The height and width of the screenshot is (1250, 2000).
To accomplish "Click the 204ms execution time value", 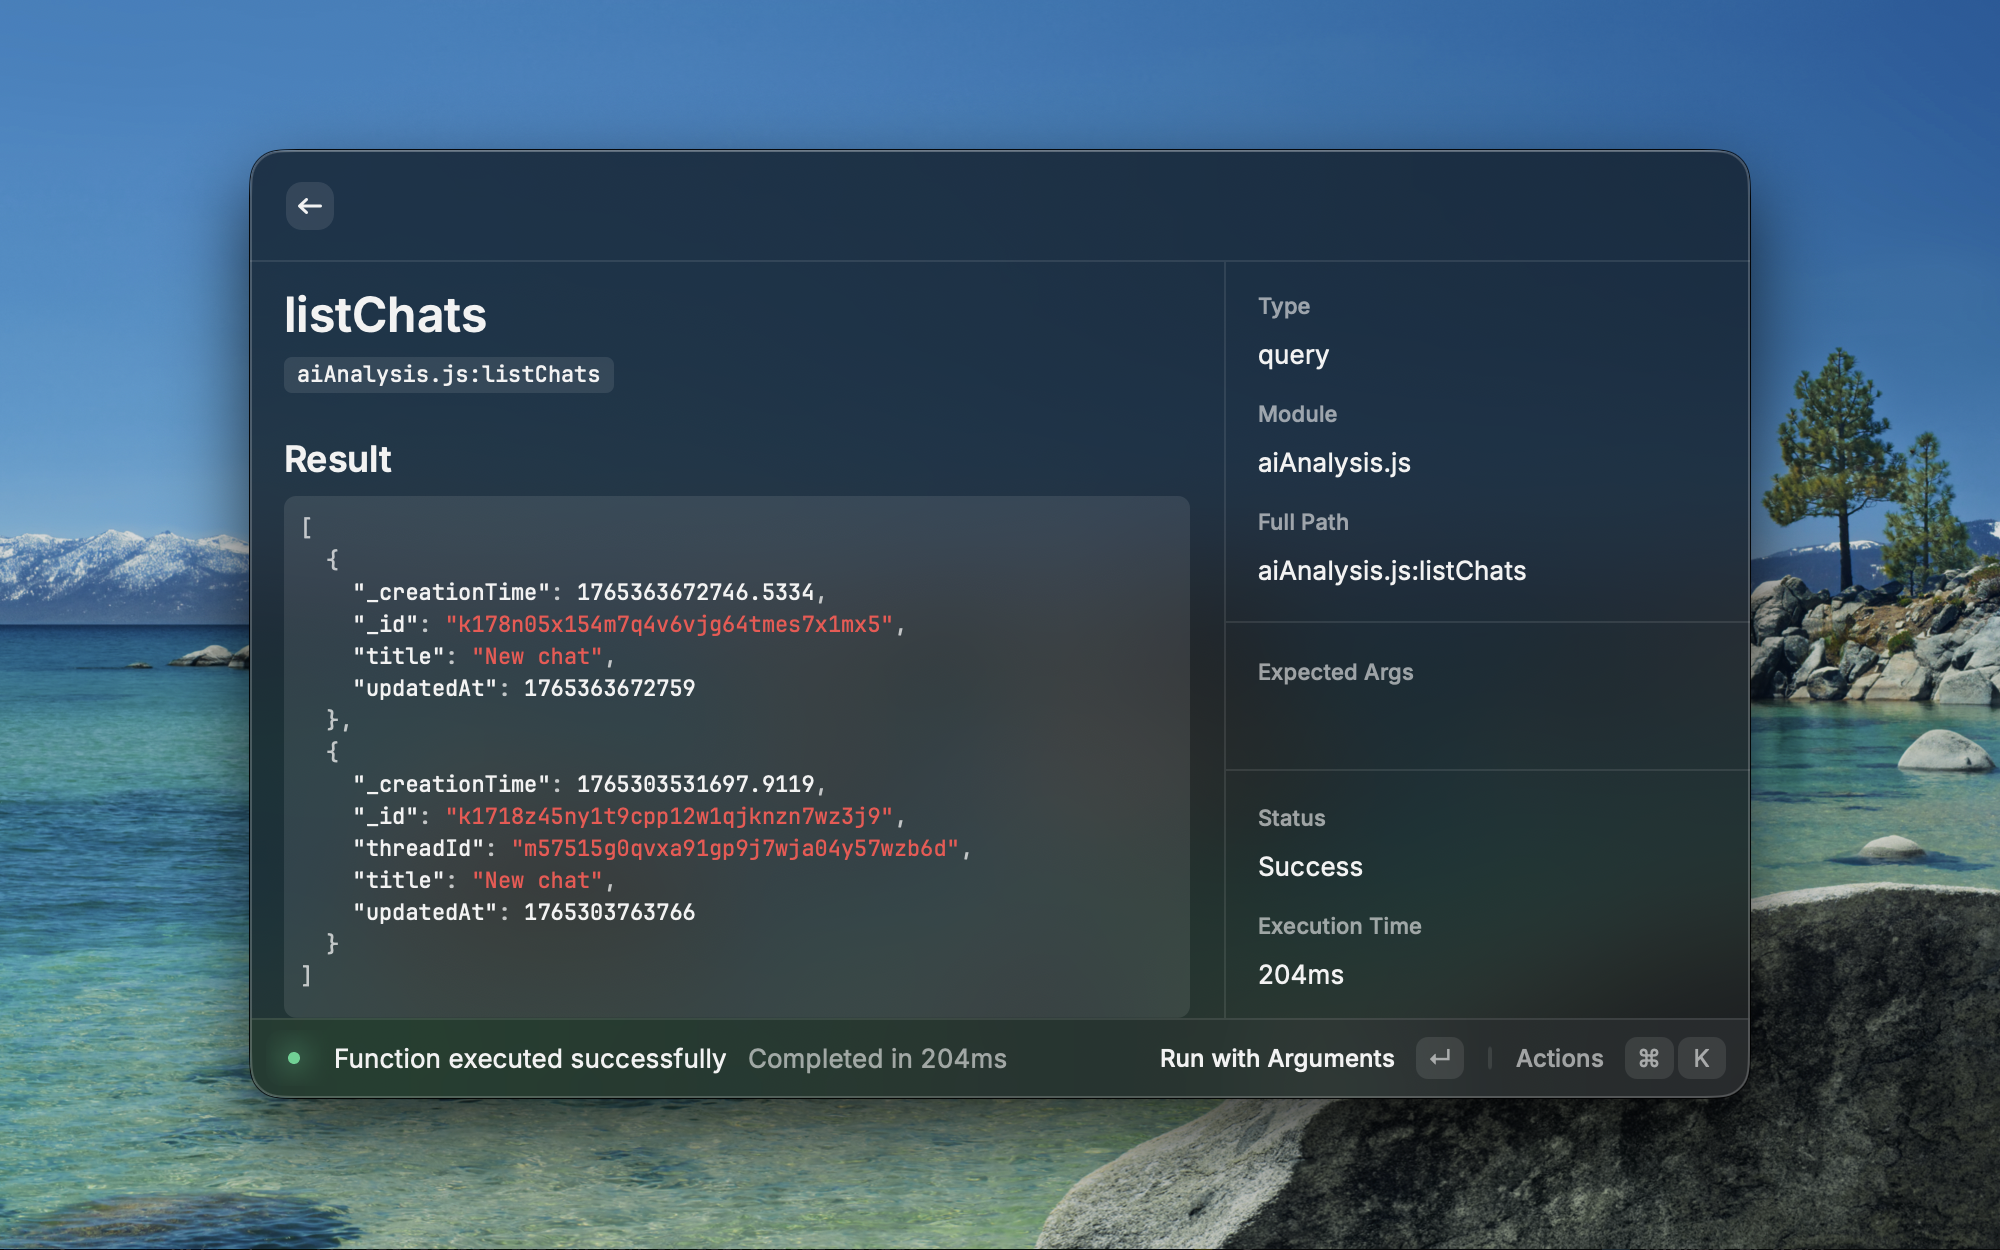I will point(1300,975).
